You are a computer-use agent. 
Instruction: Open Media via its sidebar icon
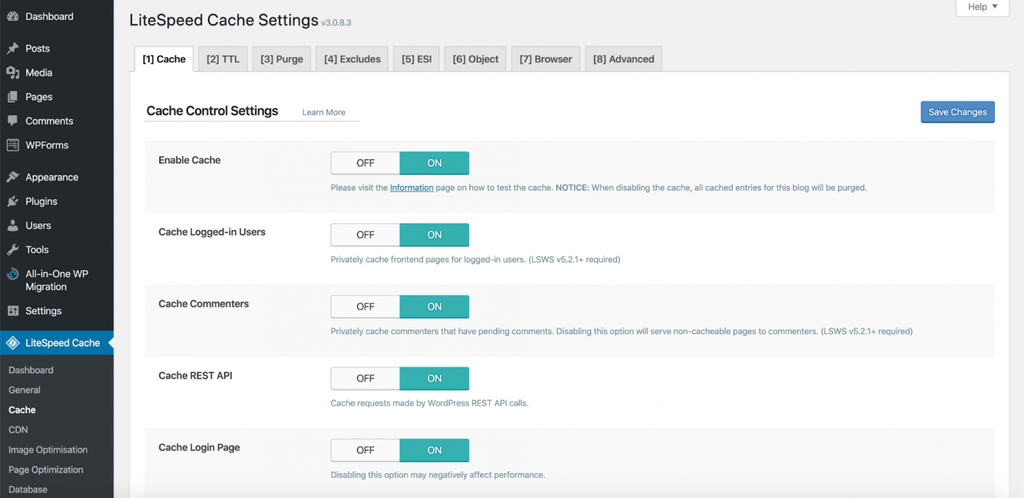(x=13, y=73)
